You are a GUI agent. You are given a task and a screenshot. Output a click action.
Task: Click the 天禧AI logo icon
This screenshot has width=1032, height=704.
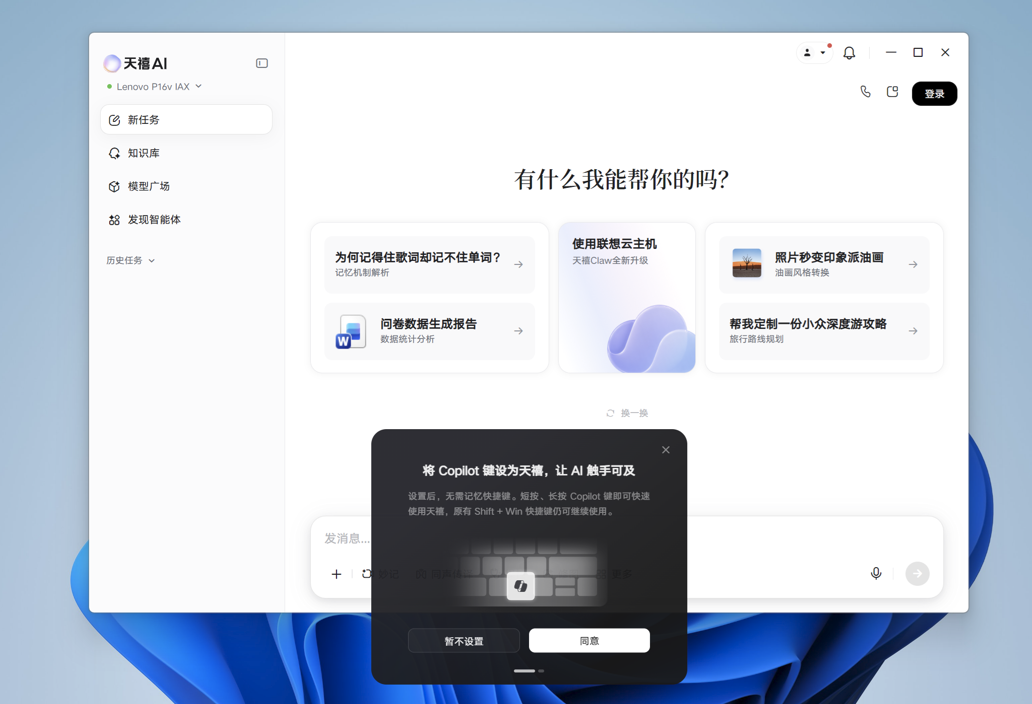112,63
